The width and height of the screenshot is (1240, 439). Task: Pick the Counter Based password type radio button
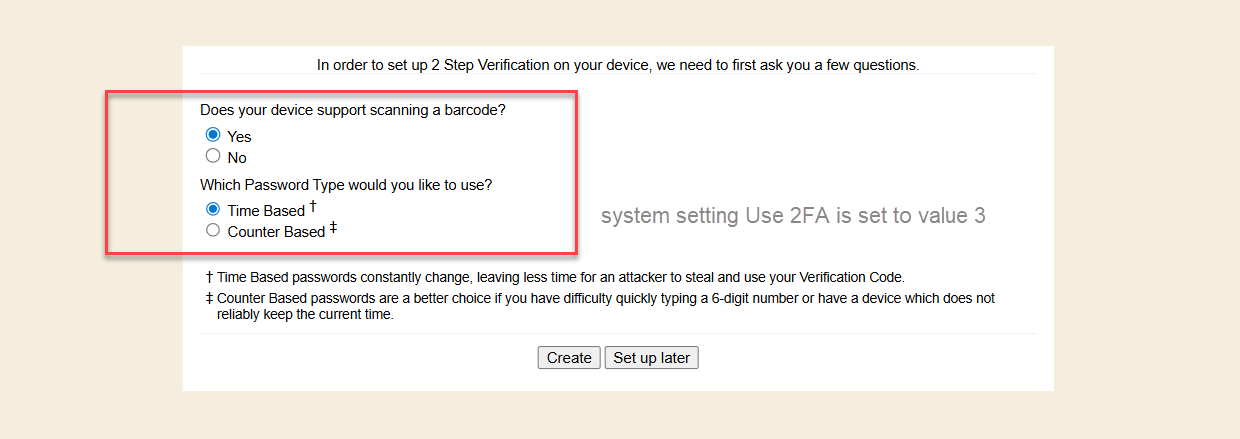[213, 230]
